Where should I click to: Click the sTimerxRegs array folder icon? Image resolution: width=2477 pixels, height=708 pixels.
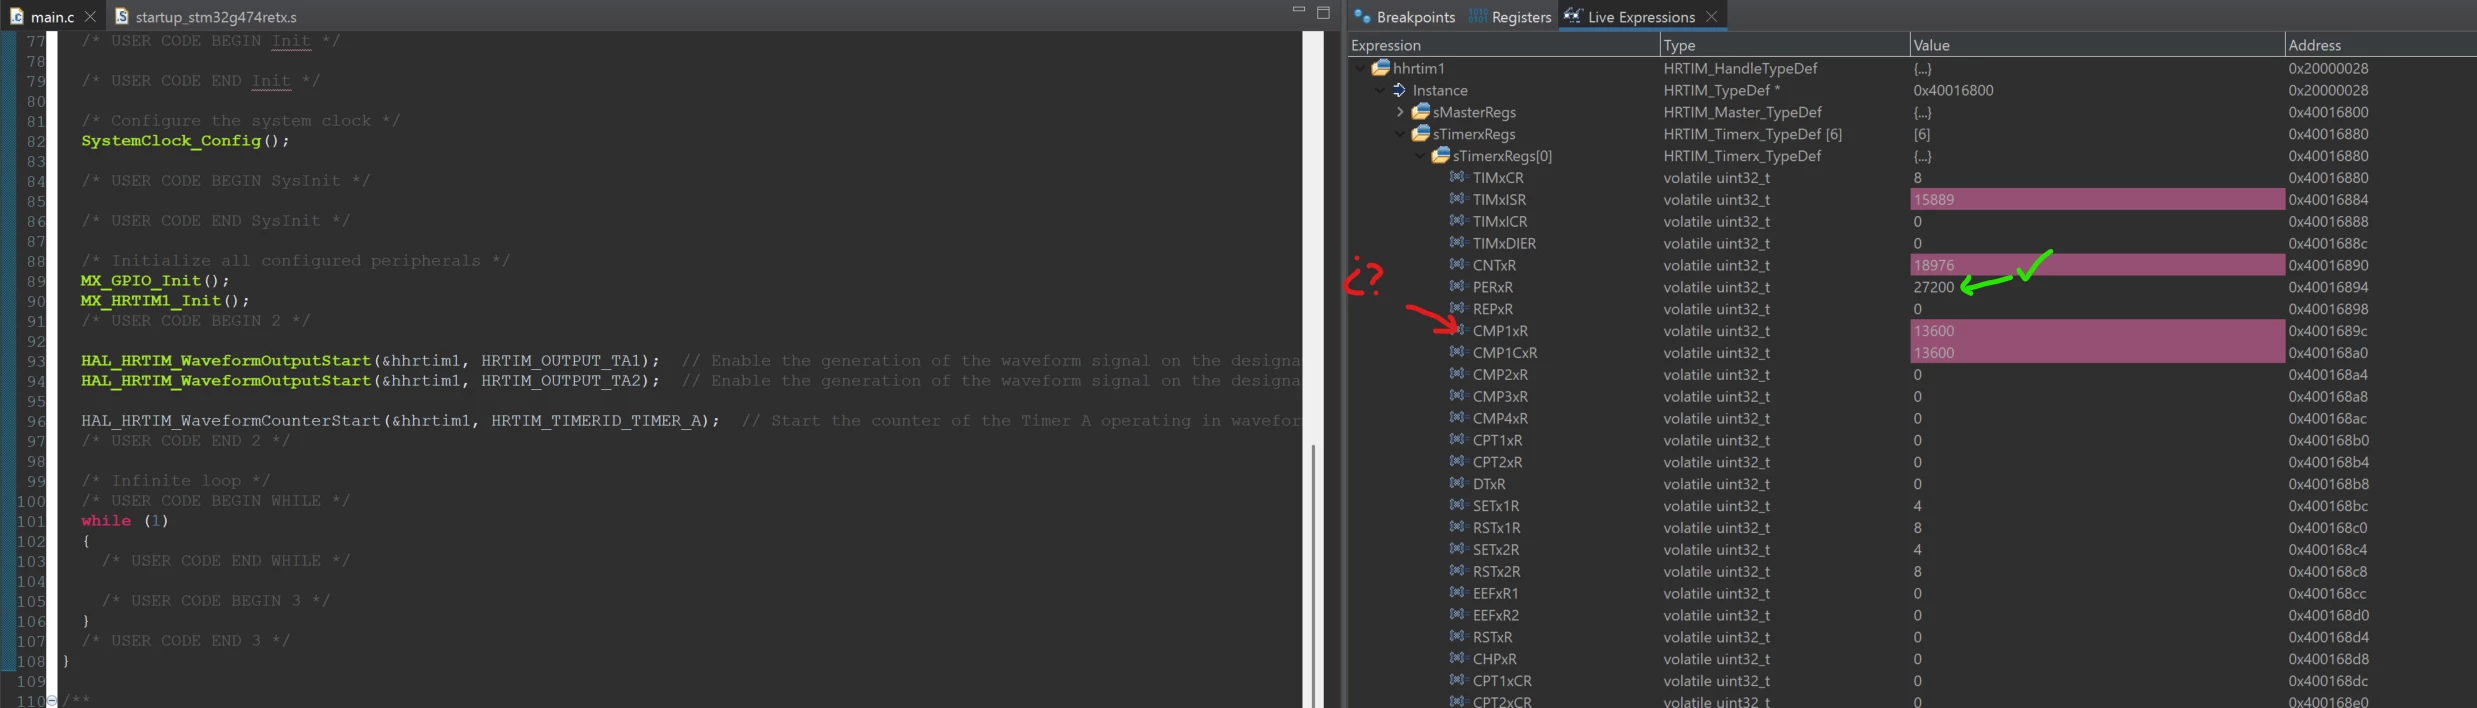point(1421,134)
